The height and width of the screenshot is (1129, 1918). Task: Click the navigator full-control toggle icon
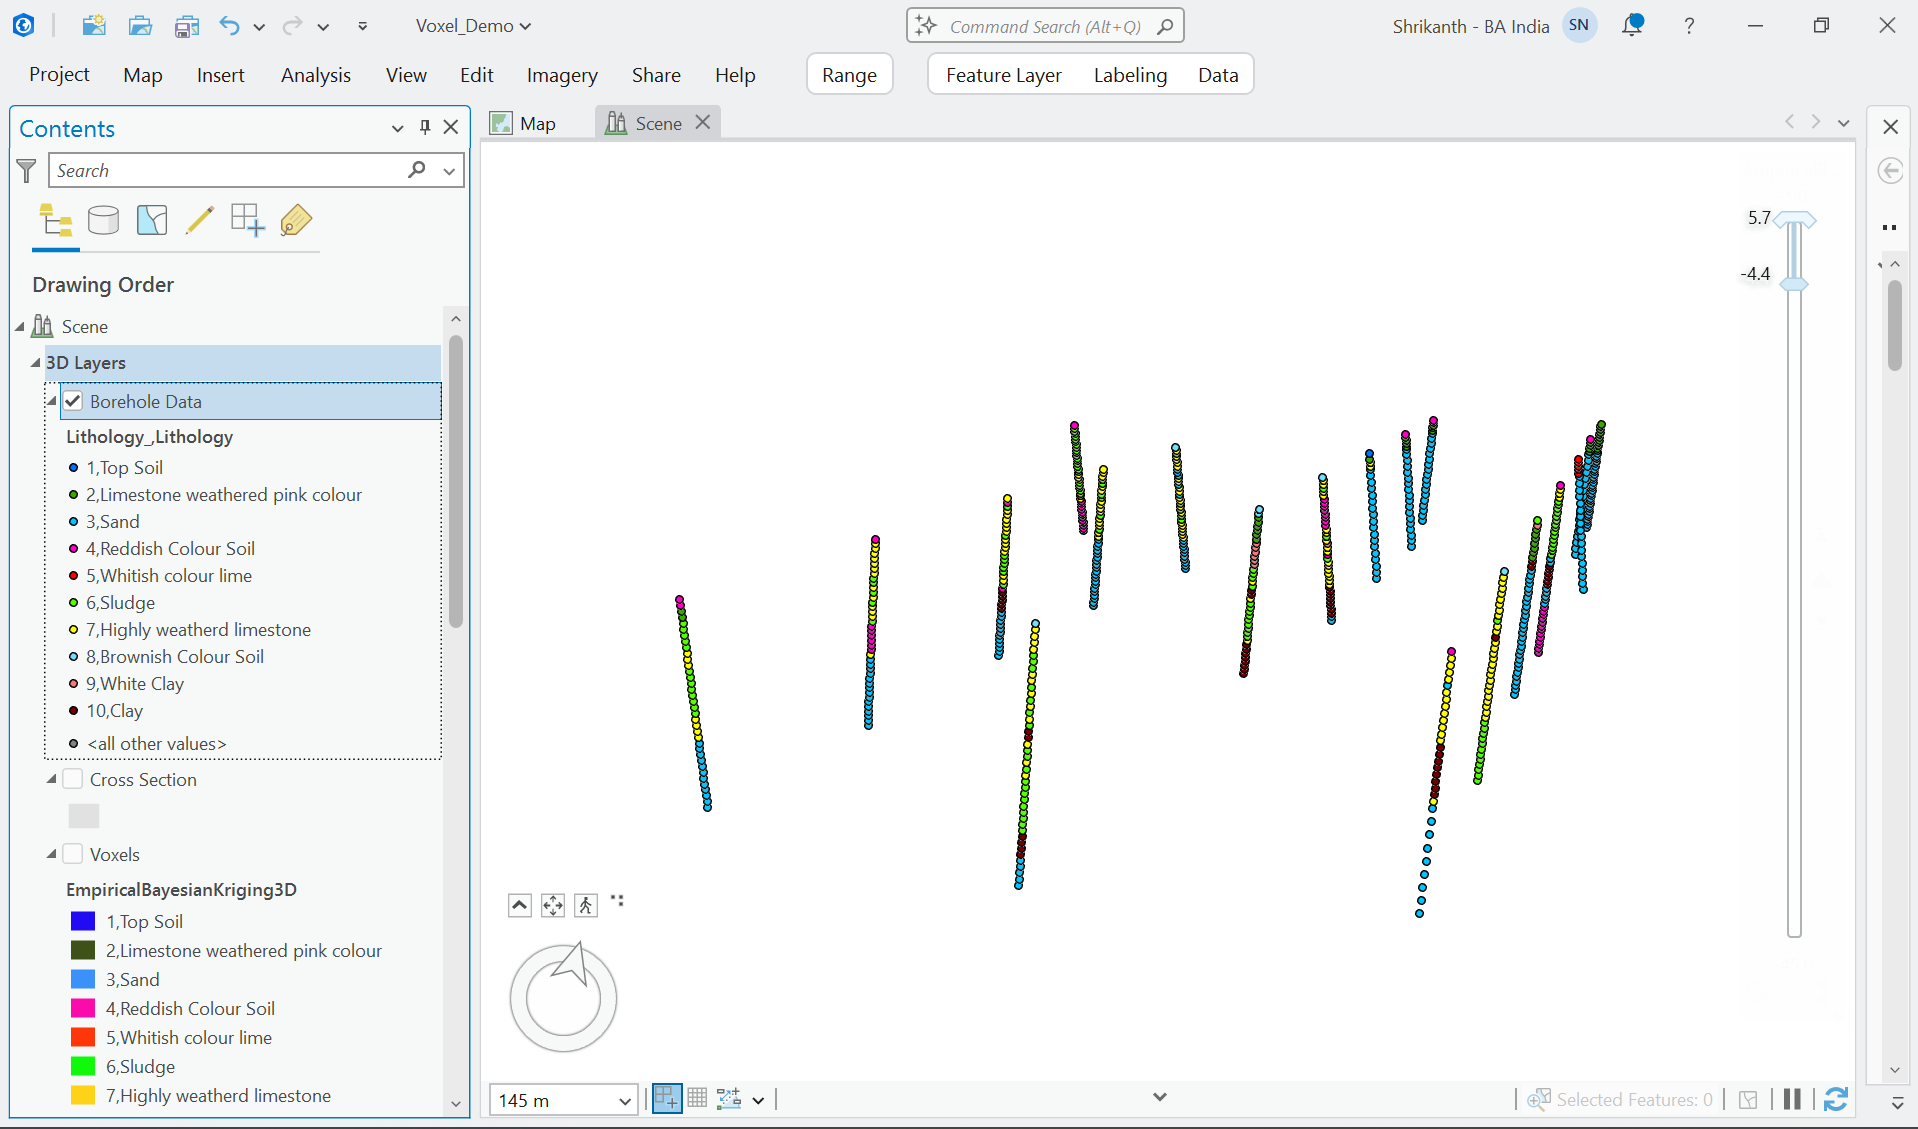553,906
